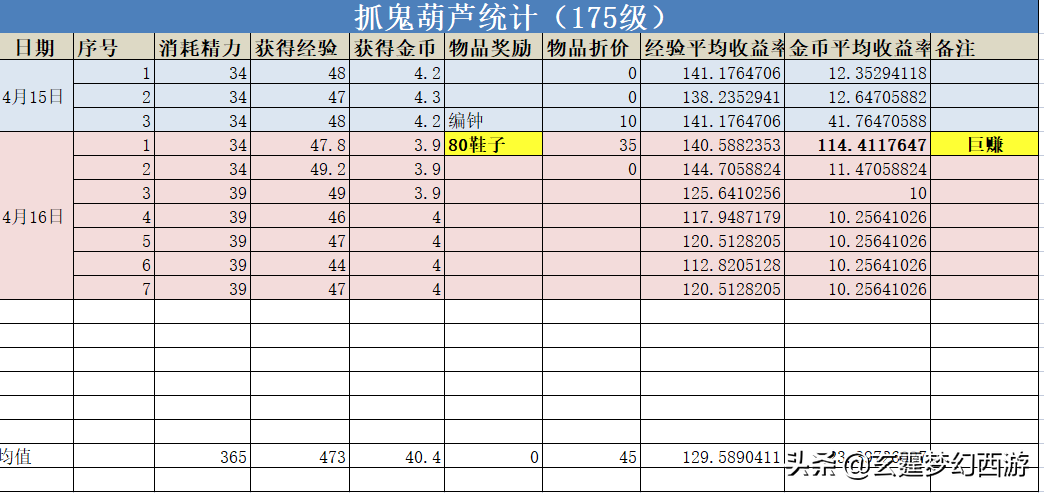Select the 4月16日 merged date cell
The image size is (1044, 493).
click(x=36, y=216)
